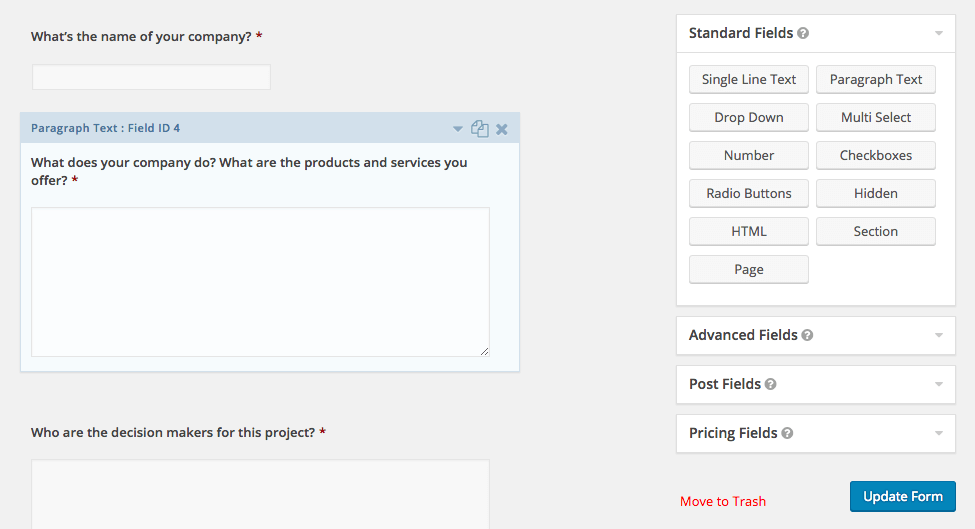The image size is (975, 529).
Task: Duplicate the Paragraph Text field
Action: [x=479, y=129]
